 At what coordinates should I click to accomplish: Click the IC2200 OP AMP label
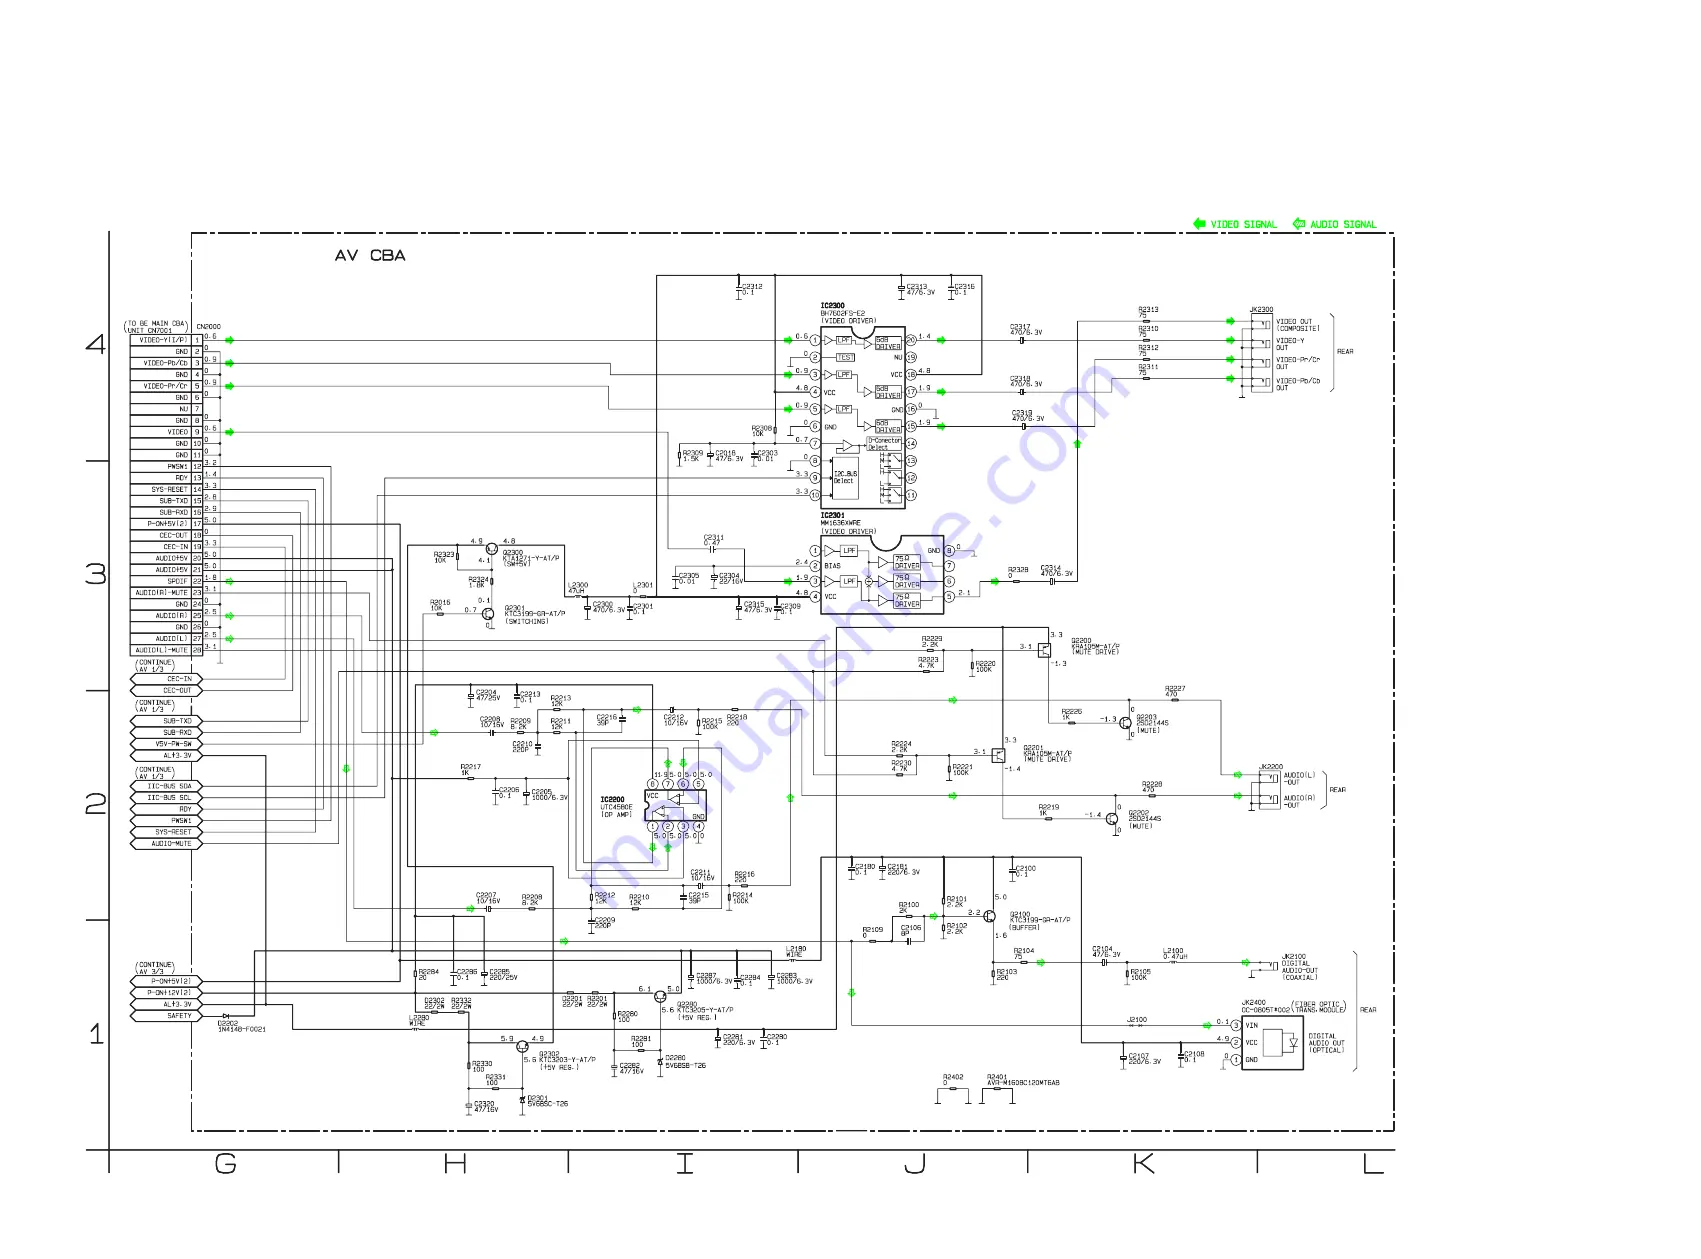[616, 806]
